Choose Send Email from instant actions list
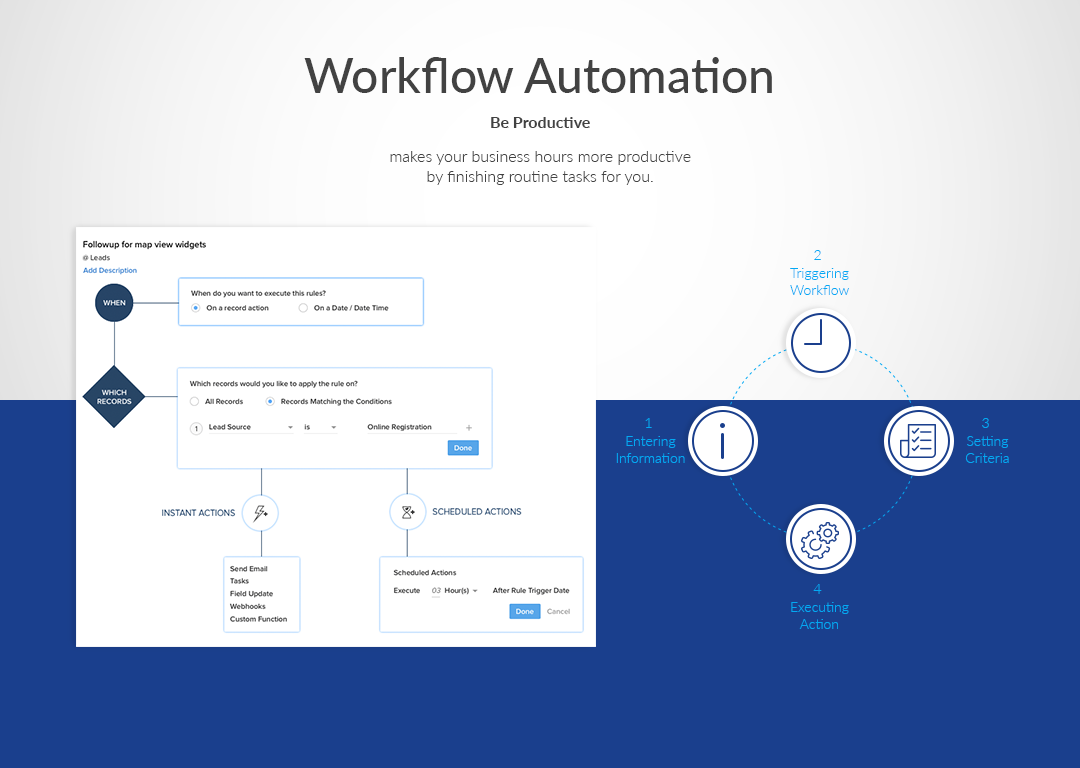 coord(249,569)
